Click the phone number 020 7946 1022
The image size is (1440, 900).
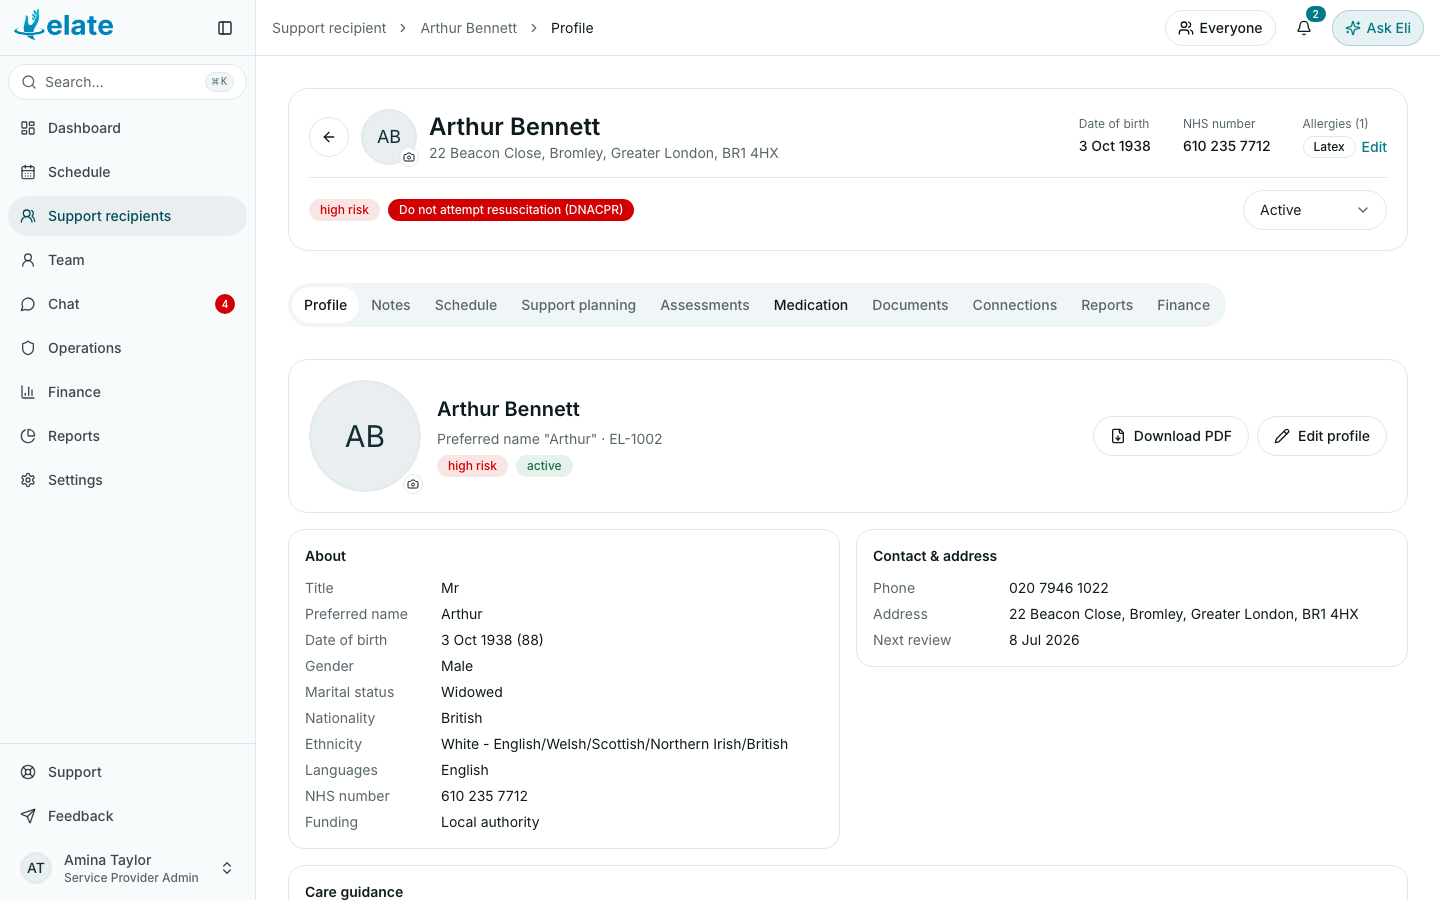click(x=1059, y=588)
